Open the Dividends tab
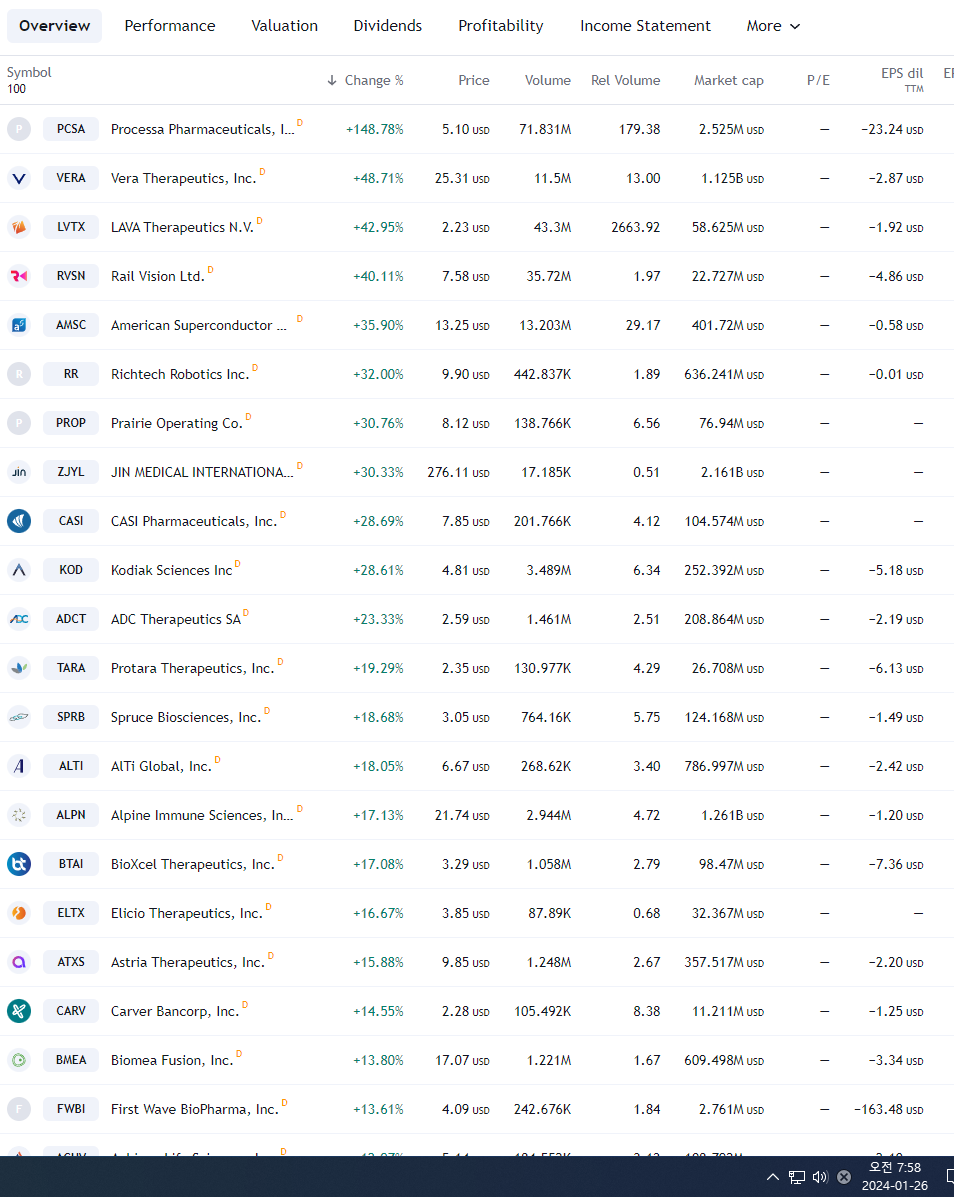The image size is (954, 1197). [x=388, y=26]
